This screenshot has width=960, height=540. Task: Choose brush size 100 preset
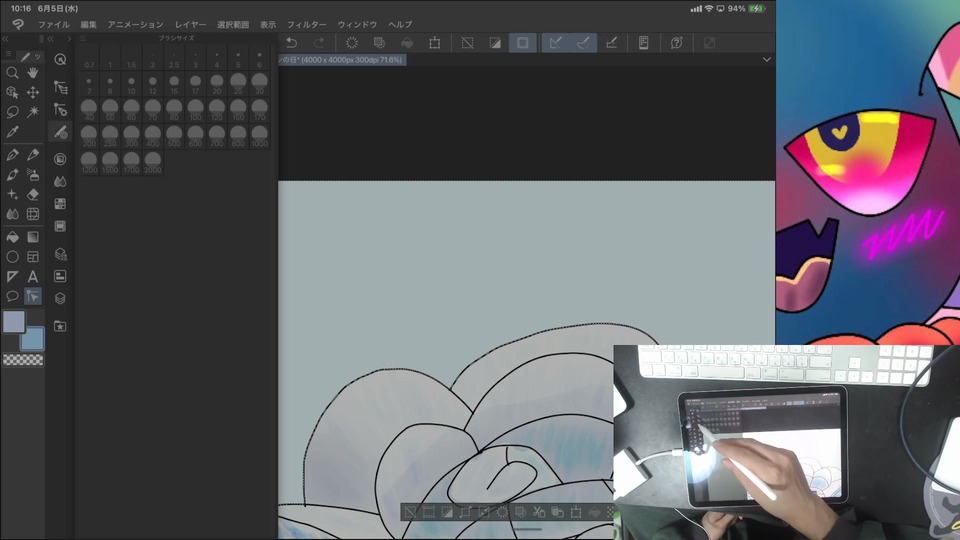click(195, 111)
